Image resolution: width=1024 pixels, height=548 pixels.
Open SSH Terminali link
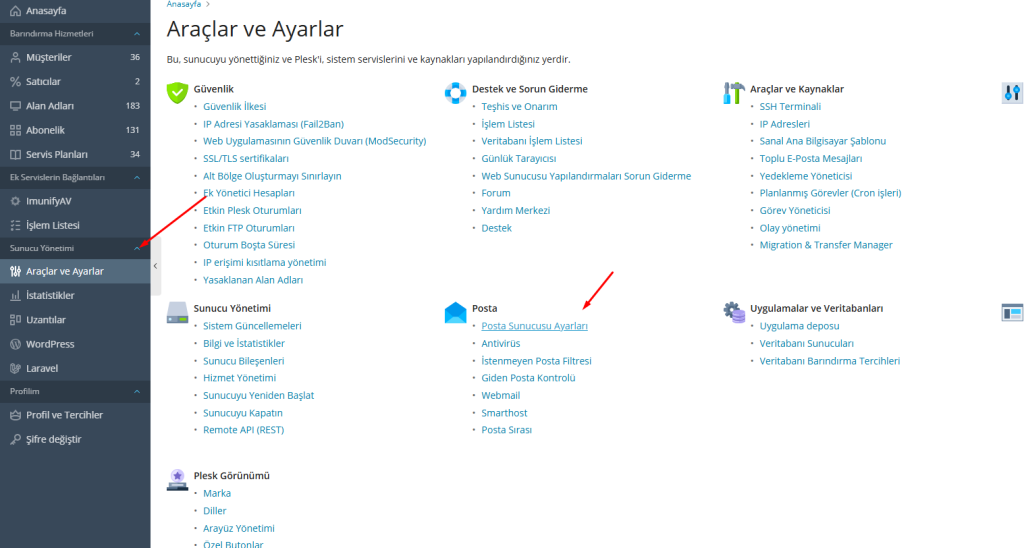(x=790, y=106)
